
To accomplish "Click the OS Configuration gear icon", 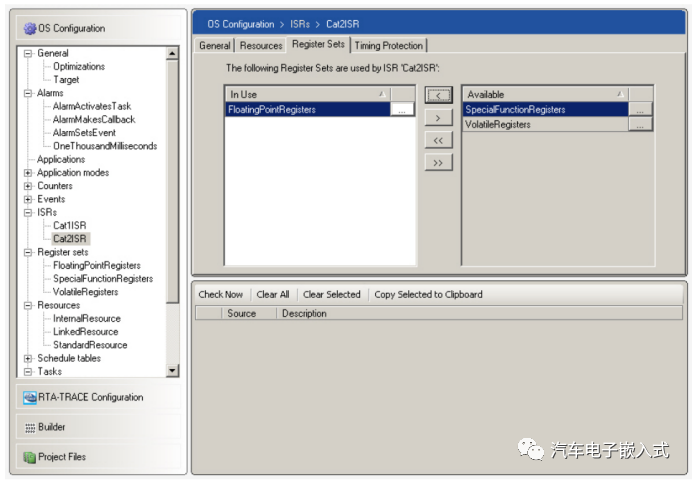I will pos(30,28).
